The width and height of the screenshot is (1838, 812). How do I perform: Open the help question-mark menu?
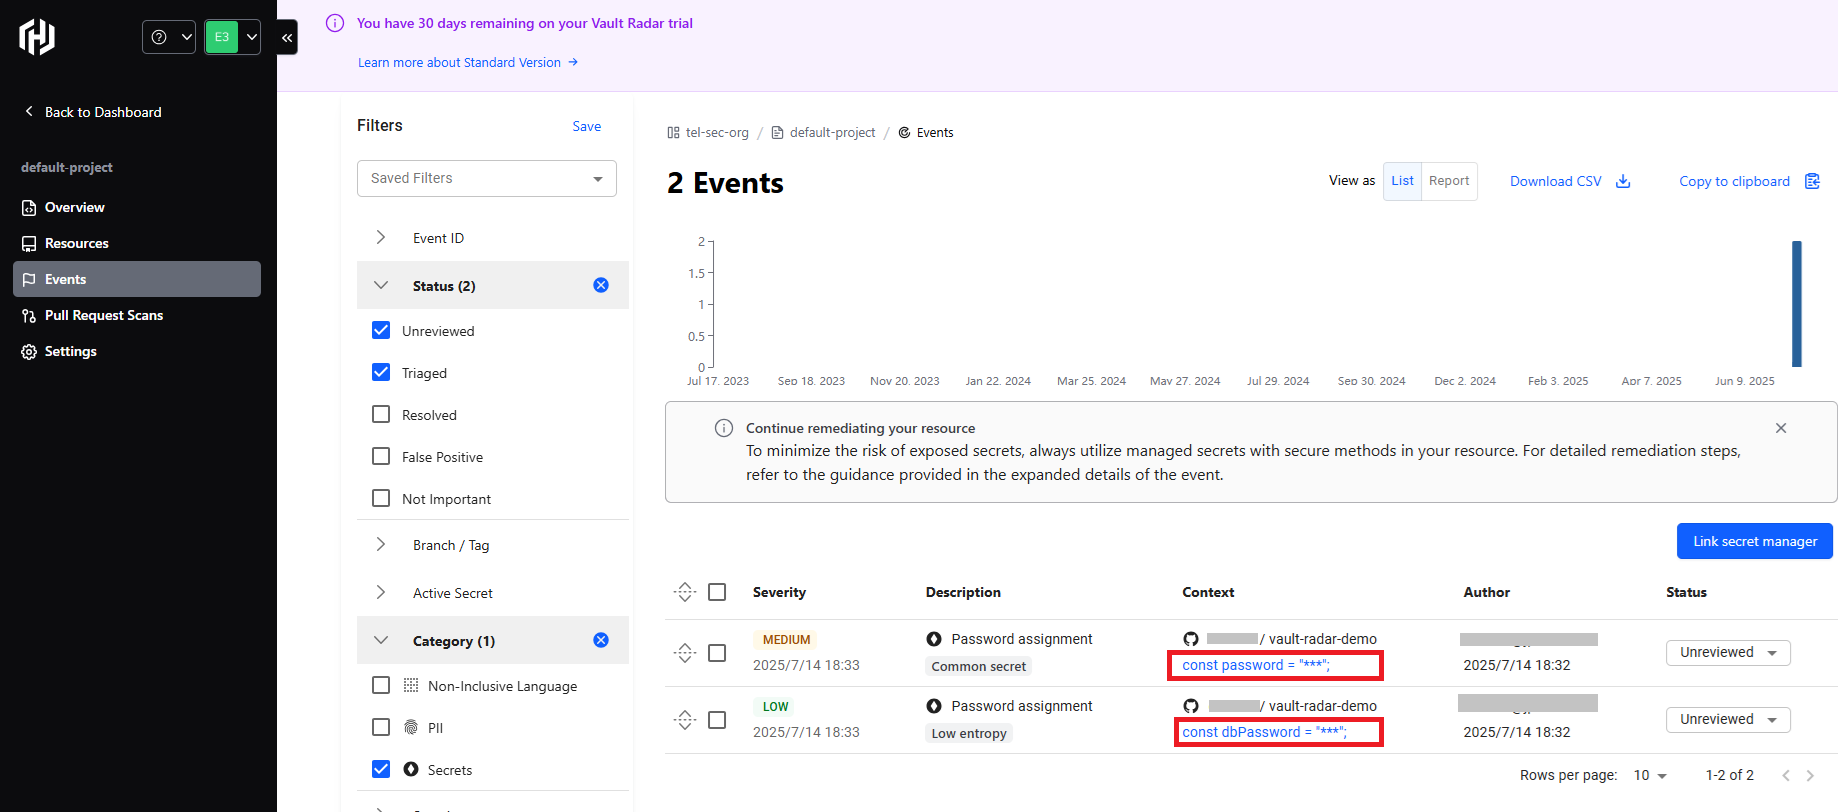168,37
